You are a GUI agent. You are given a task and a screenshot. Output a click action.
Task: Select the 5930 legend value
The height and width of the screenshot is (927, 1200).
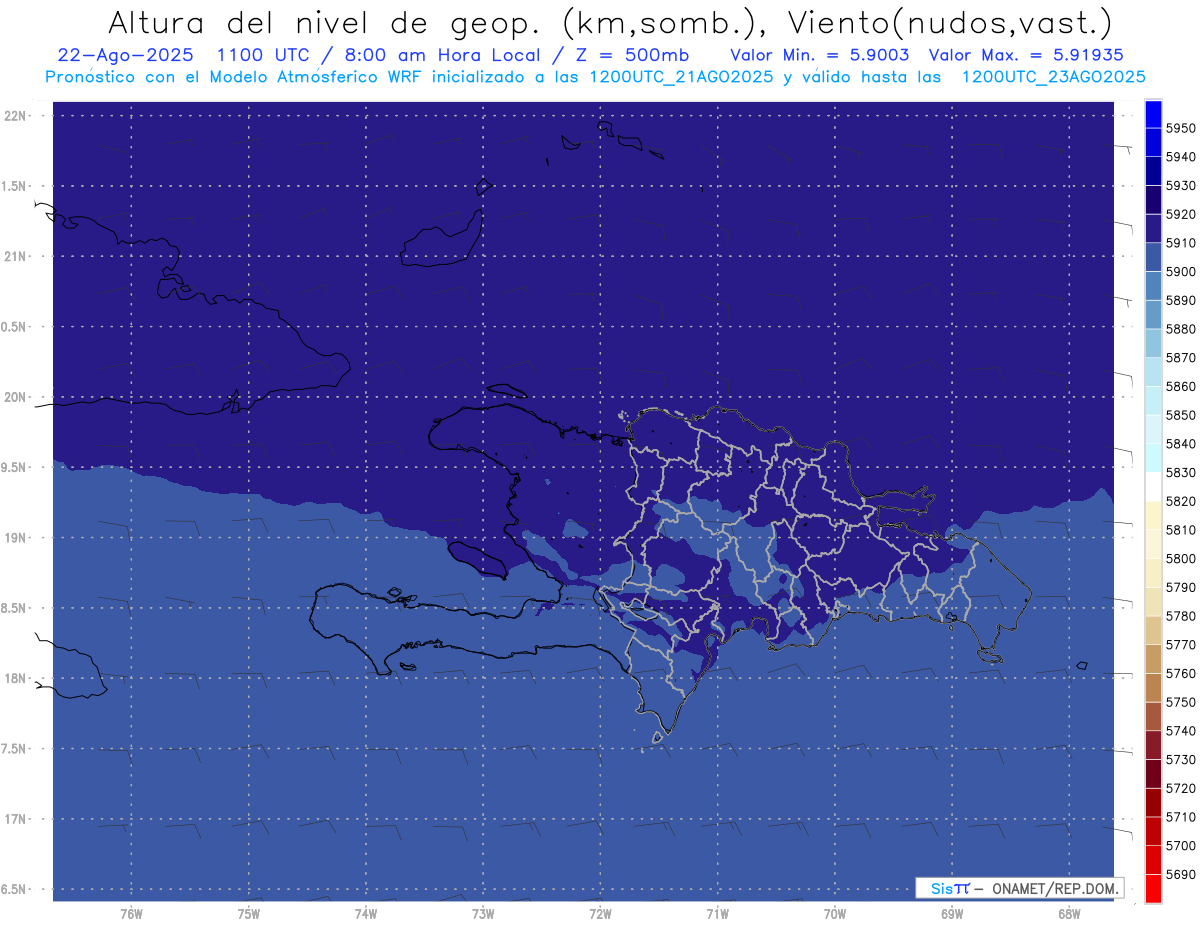[x=1180, y=186]
